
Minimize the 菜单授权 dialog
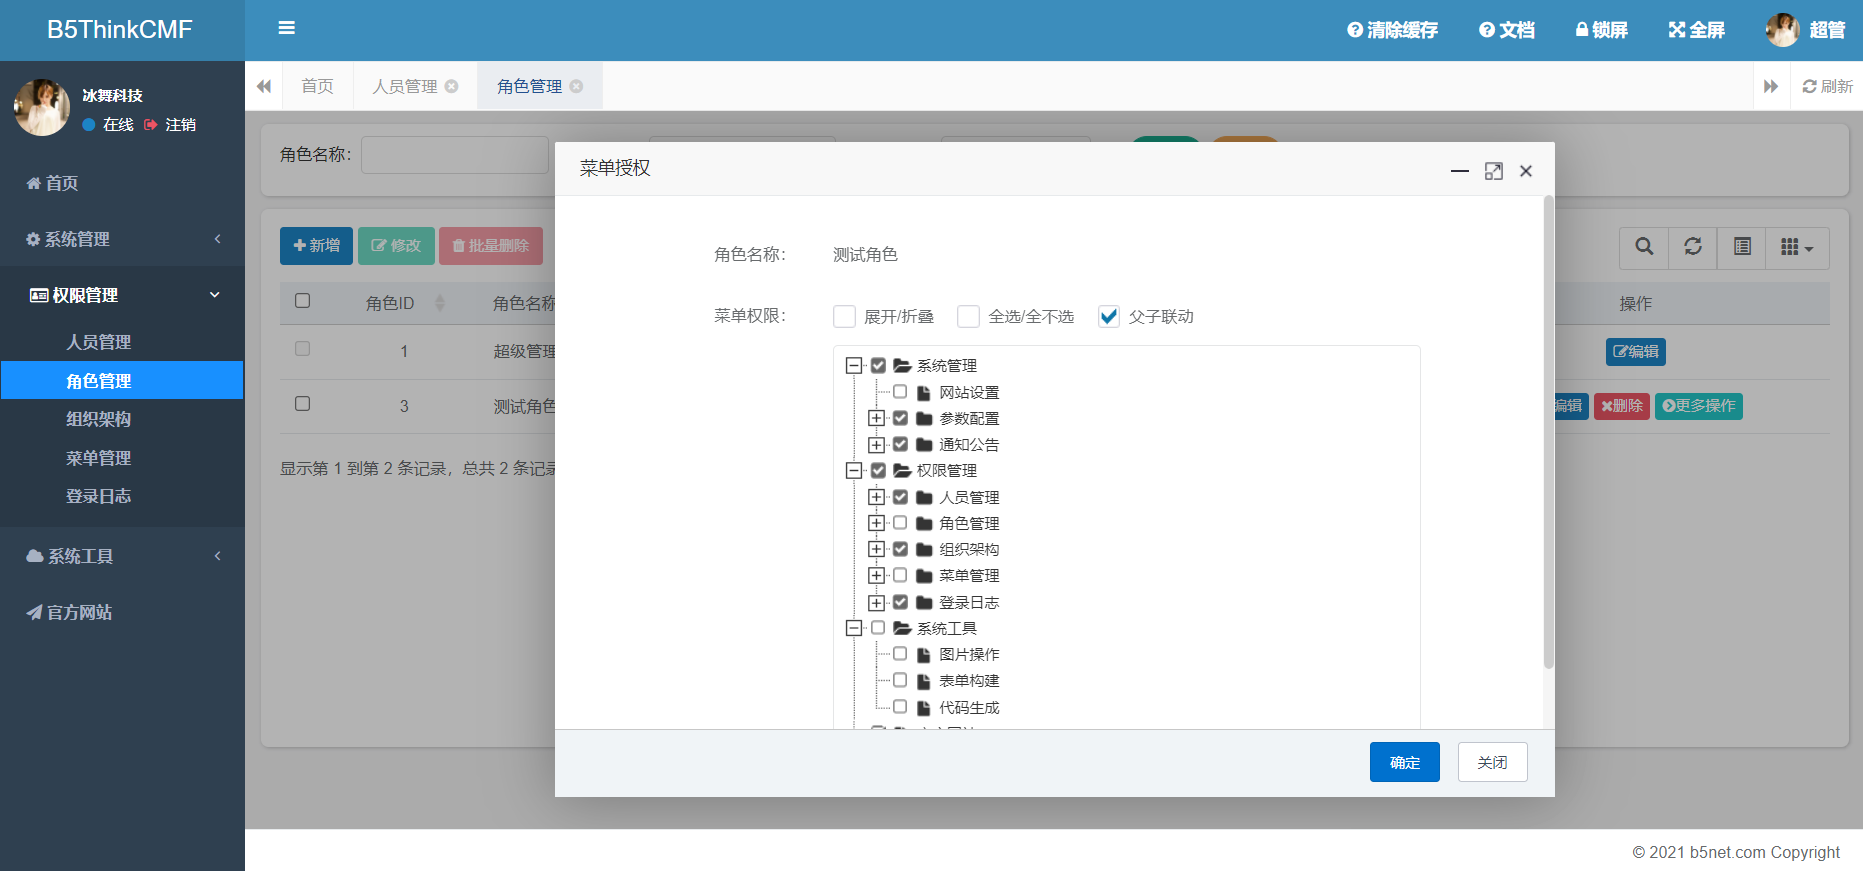[x=1460, y=171]
